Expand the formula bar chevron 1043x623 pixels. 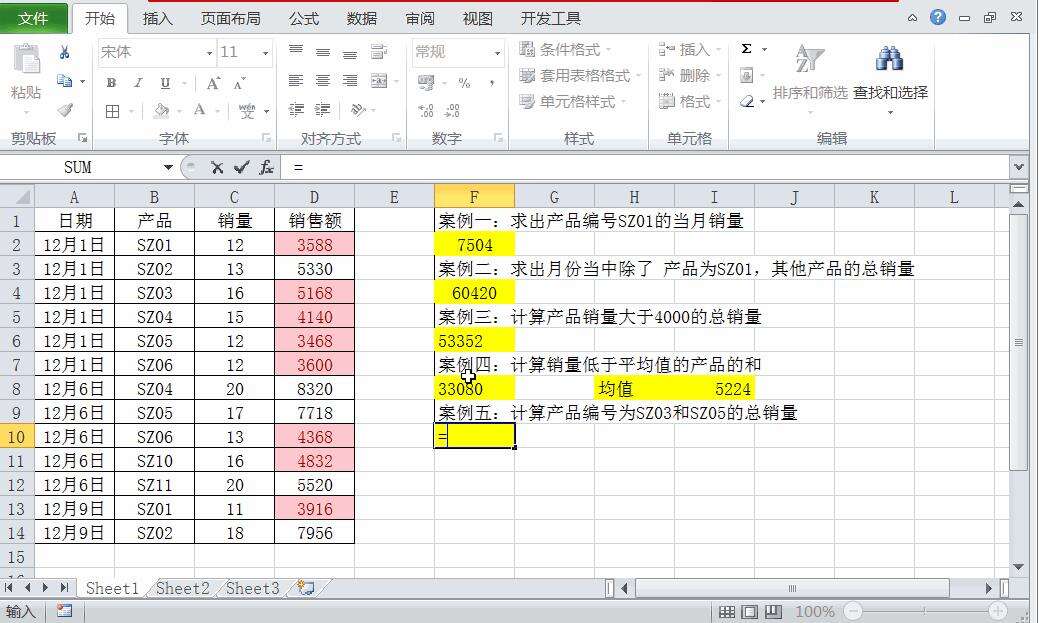point(1018,168)
